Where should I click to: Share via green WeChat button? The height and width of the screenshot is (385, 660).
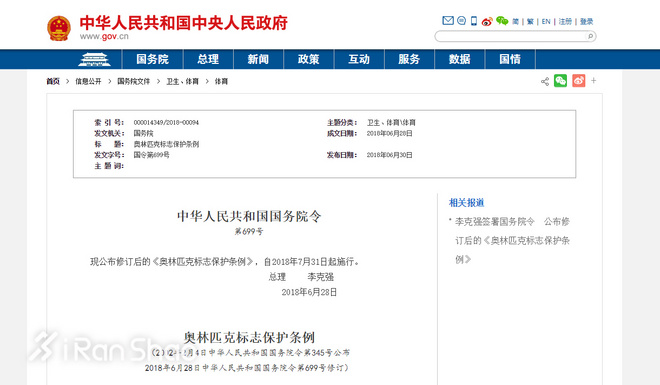(x=560, y=80)
